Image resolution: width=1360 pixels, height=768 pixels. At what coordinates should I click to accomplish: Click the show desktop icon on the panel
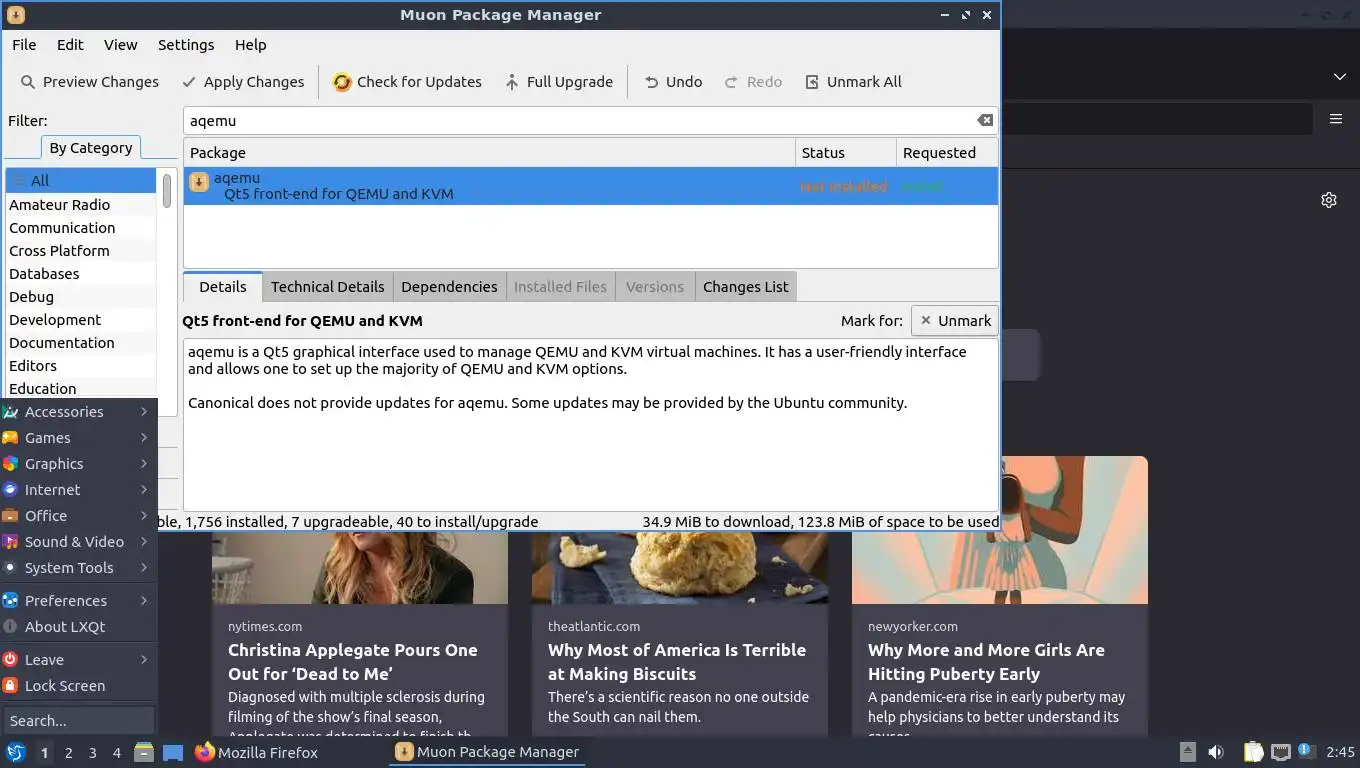(x=173, y=752)
